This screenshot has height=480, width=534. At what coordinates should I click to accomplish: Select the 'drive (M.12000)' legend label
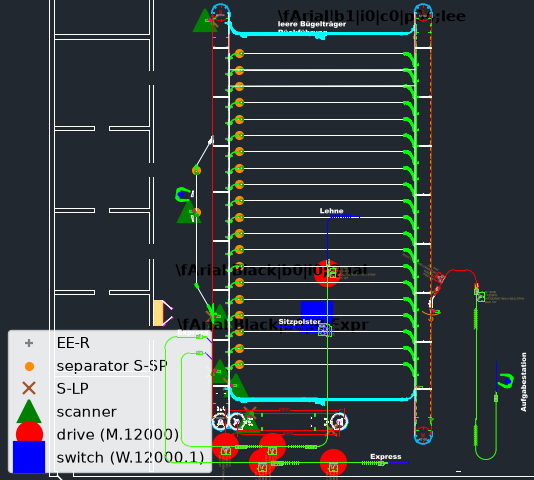(x=117, y=435)
